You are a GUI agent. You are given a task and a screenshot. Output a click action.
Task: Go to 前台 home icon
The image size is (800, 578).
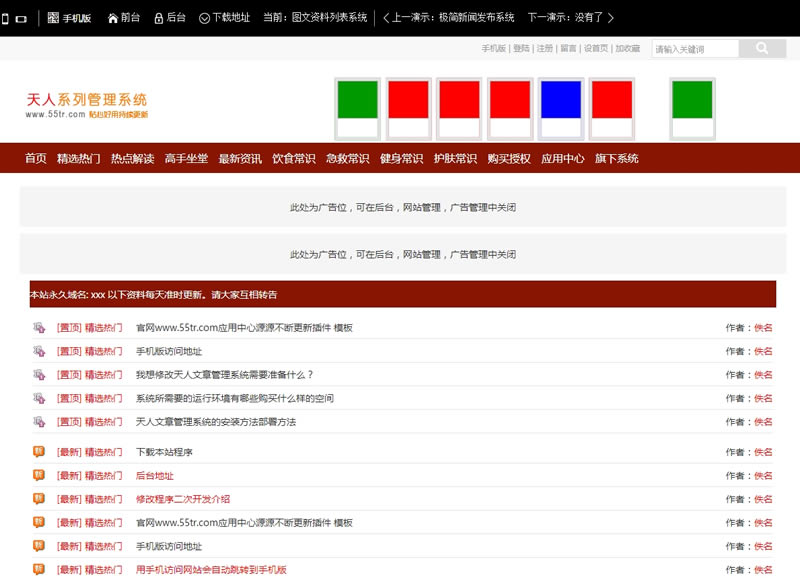click(x=113, y=18)
